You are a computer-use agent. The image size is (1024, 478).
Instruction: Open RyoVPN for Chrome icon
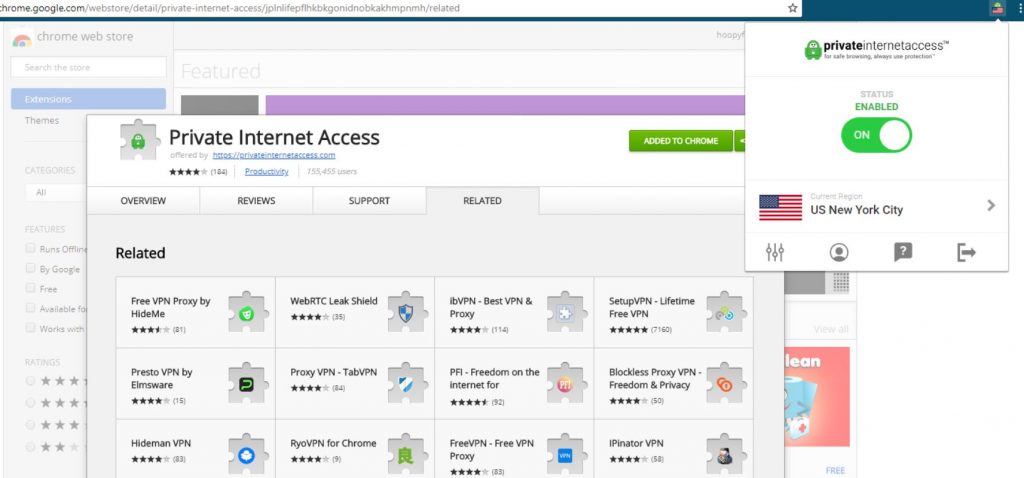point(406,454)
